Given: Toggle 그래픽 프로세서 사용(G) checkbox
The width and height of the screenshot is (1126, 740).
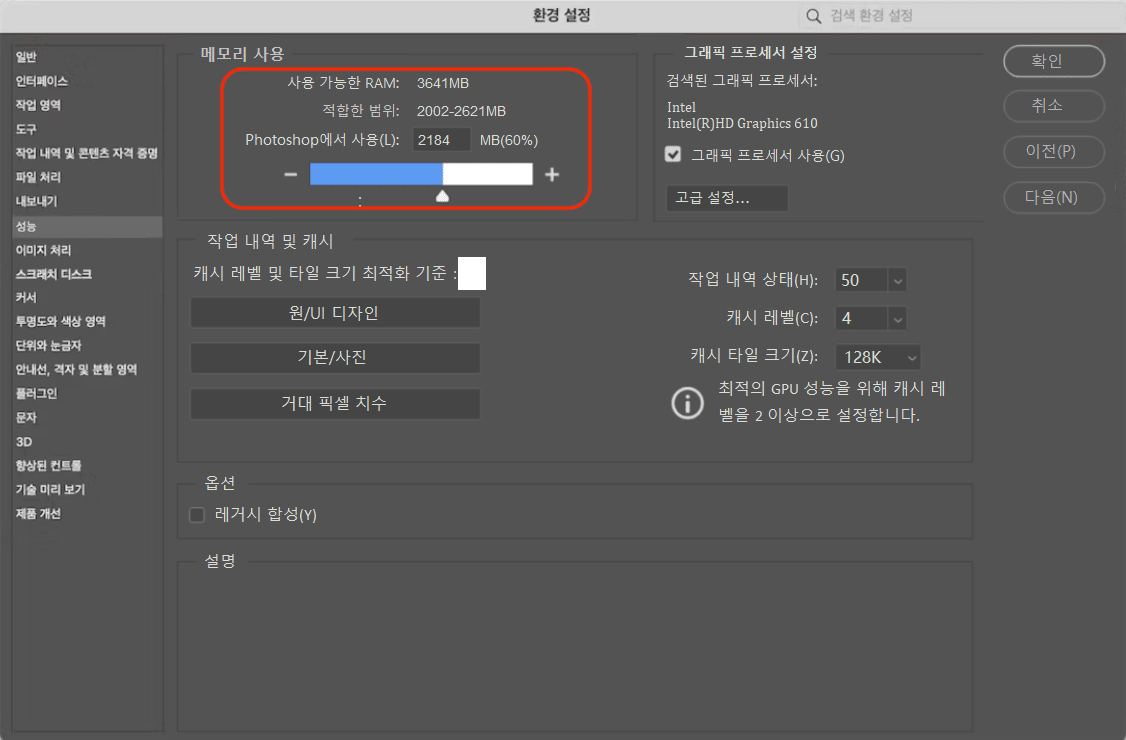Looking at the screenshot, I should pyautogui.click(x=673, y=154).
